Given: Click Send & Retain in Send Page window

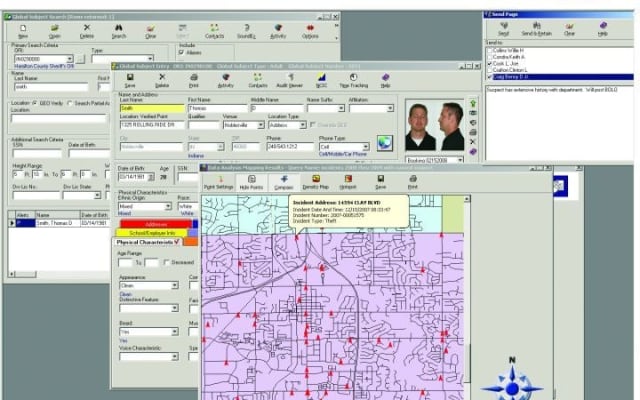Looking at the screenshot, I should [538, 30].
